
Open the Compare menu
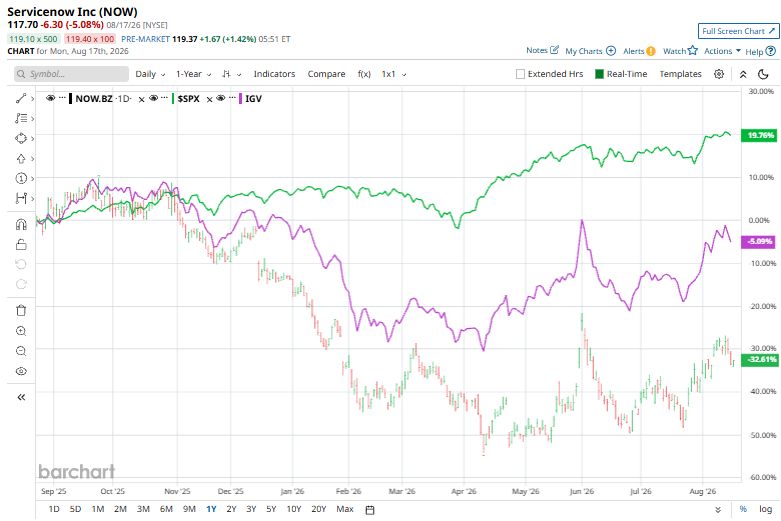coord(326,74)
